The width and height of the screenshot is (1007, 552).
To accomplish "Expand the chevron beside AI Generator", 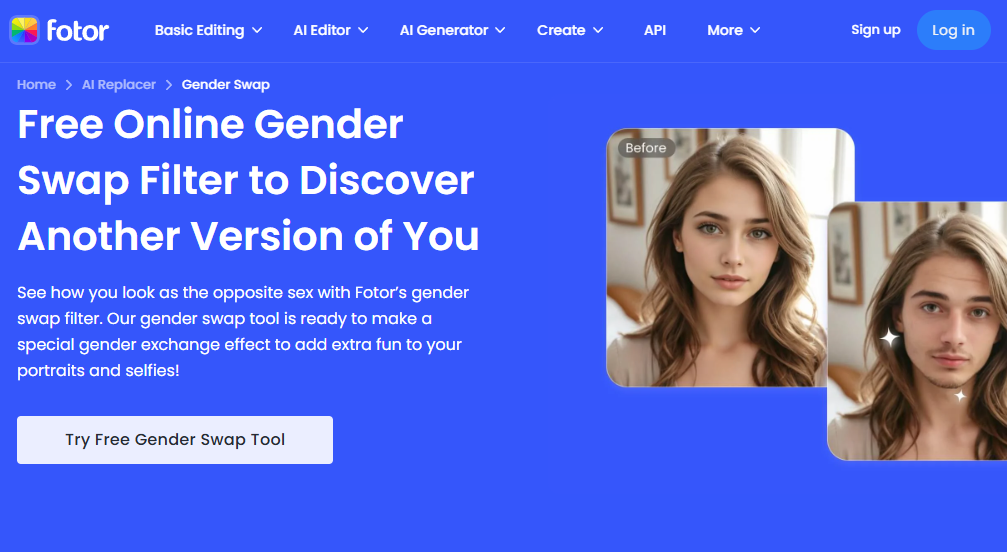I will pos(500,31).
